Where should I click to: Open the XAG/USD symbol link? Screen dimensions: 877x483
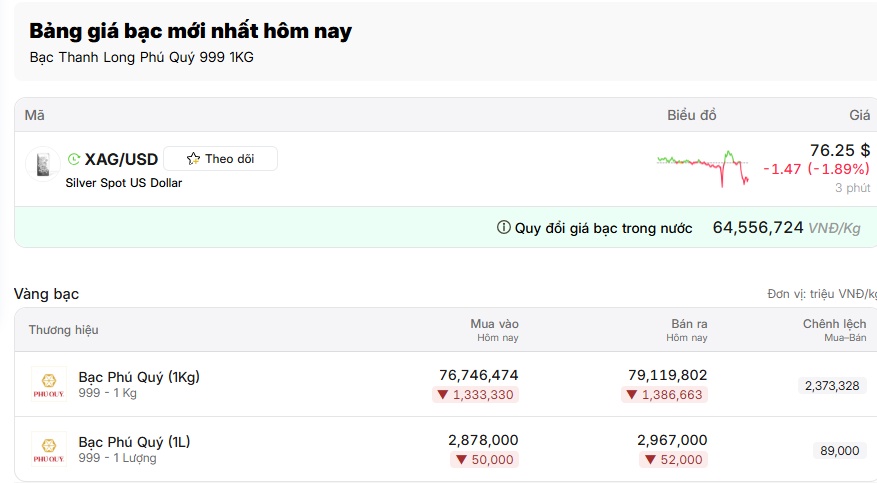pos(121,159)
